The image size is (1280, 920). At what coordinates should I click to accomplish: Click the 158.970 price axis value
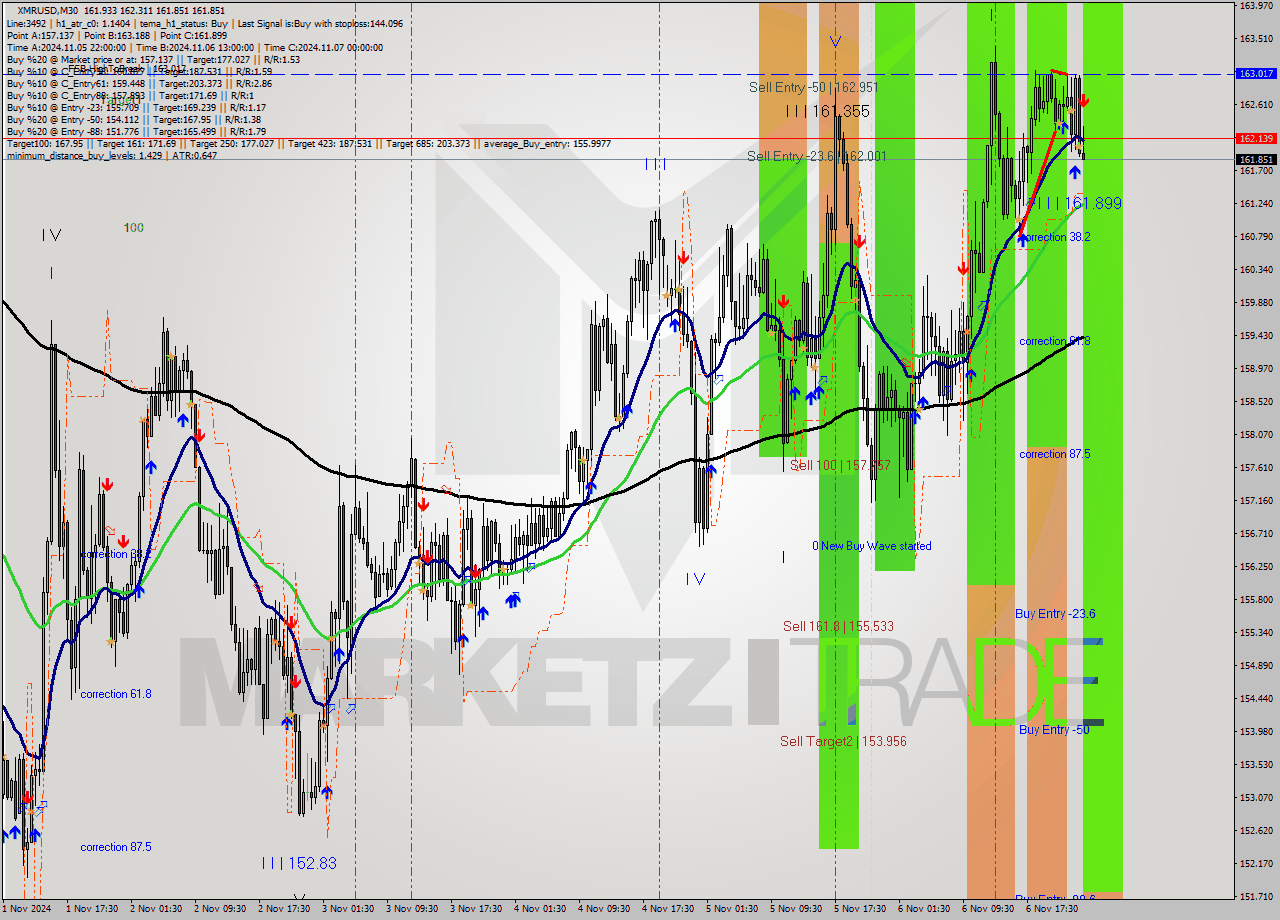pos(1256,368)
